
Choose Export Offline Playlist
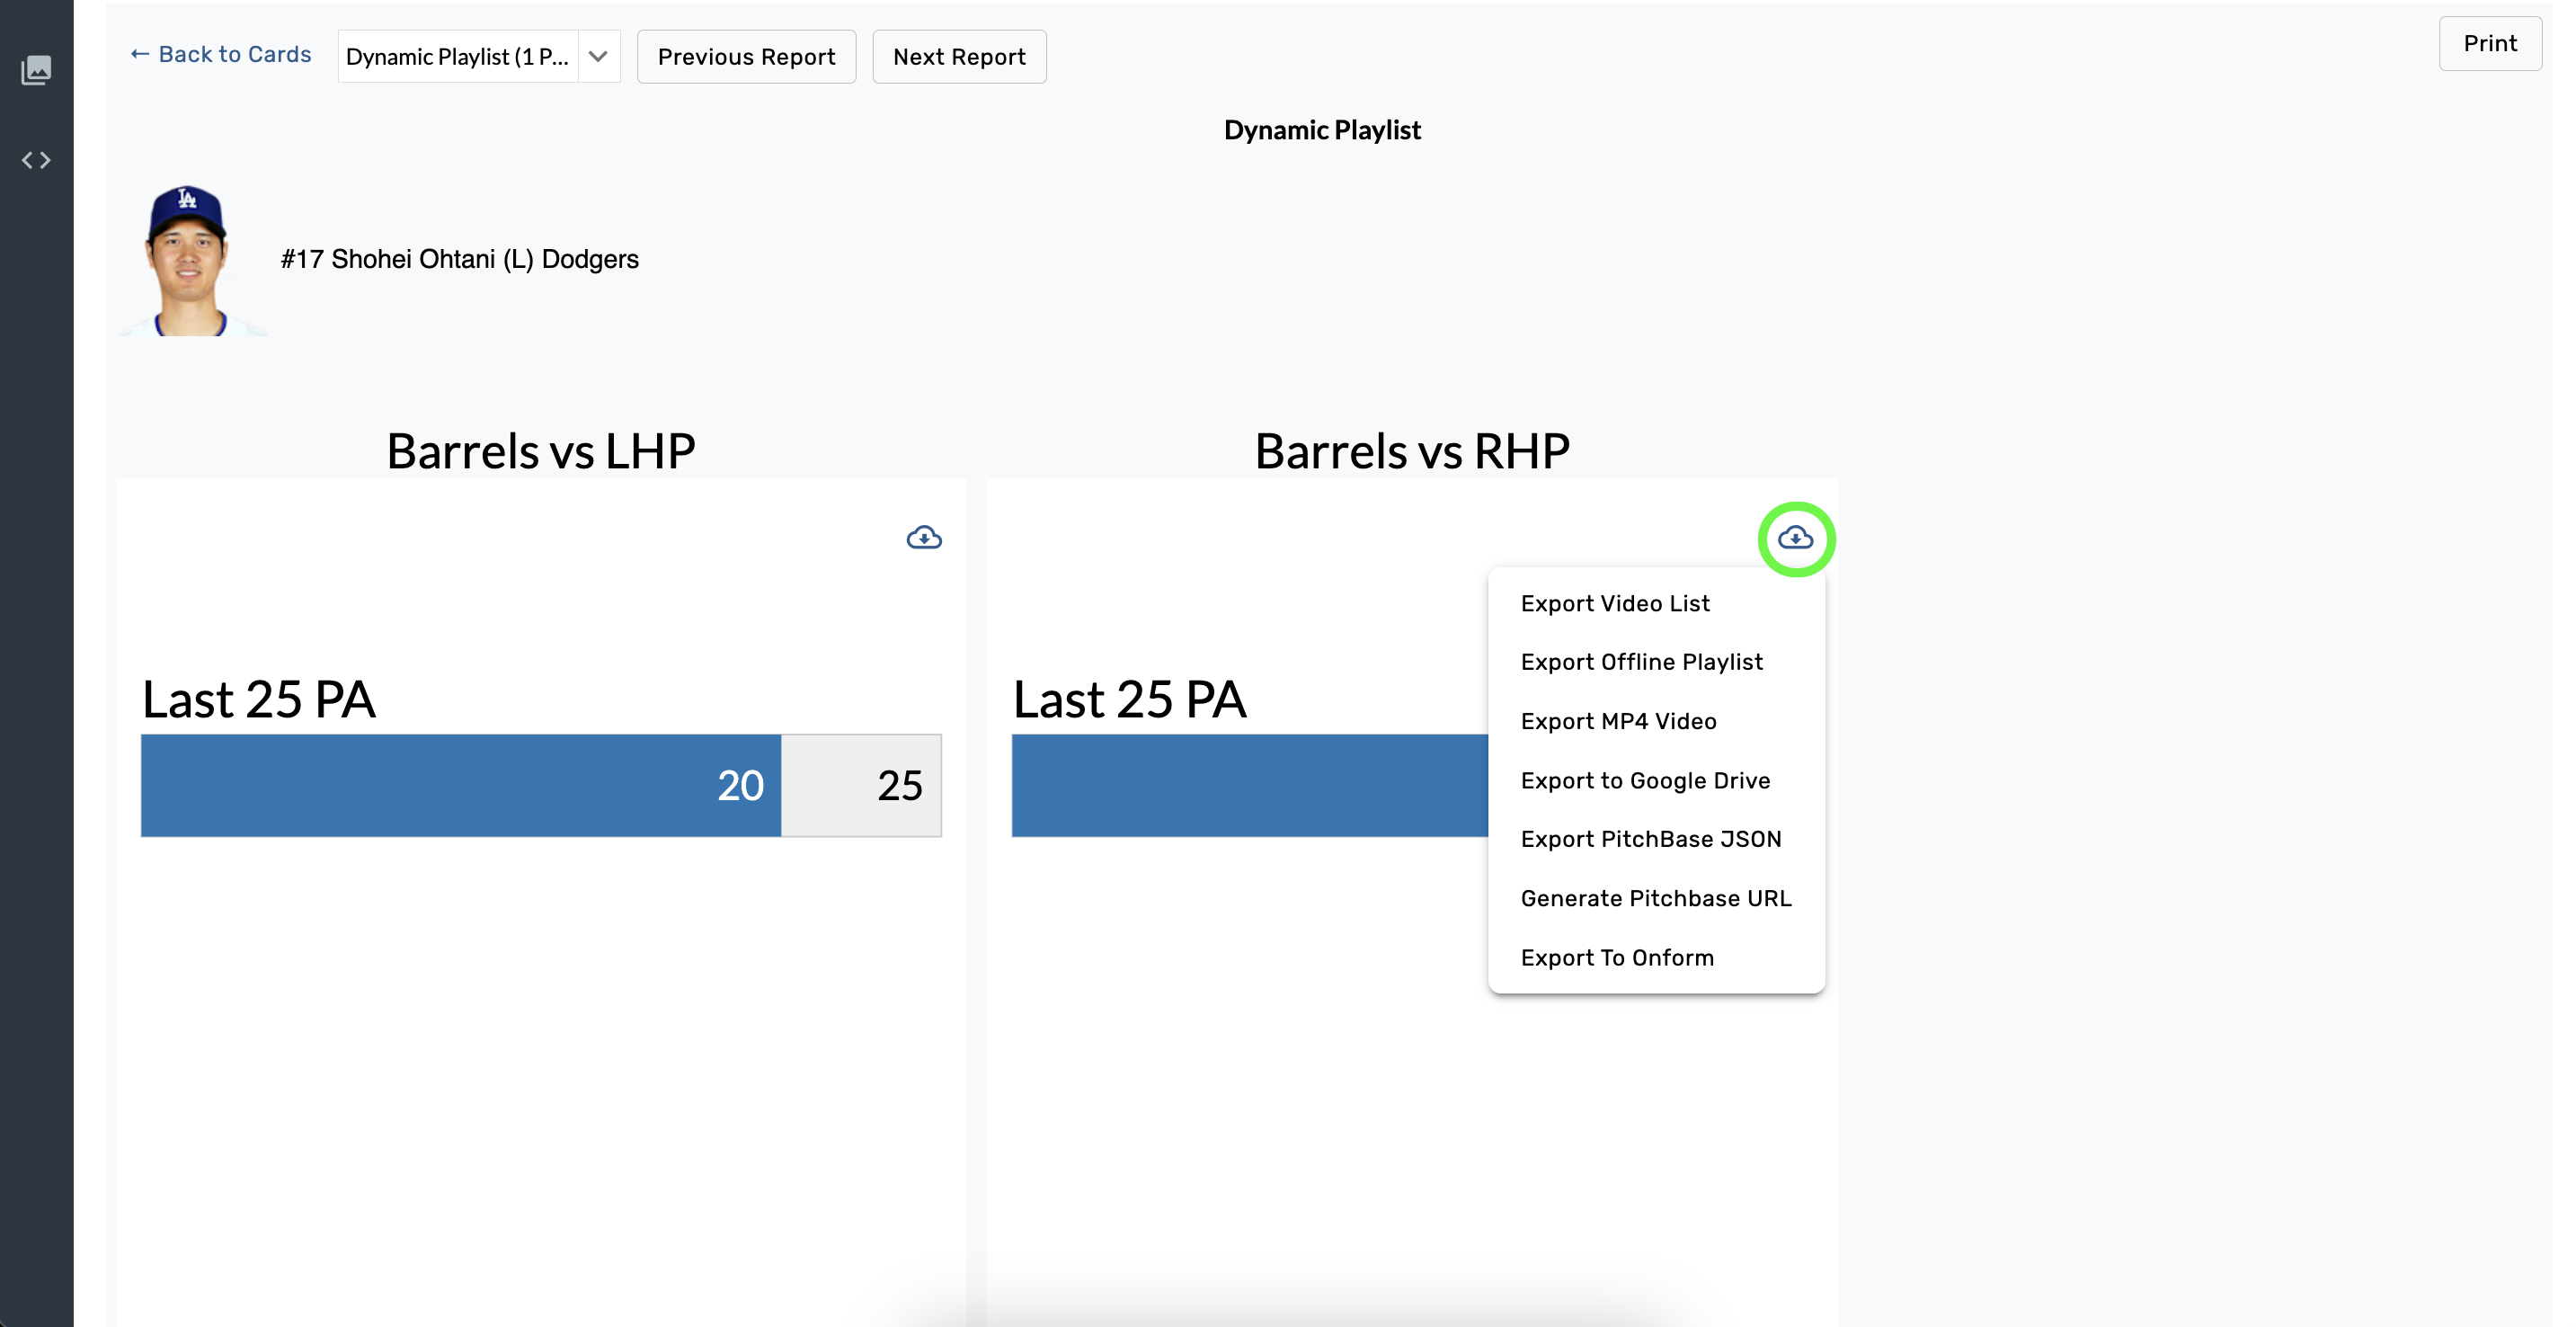pyautogui.click(x=1641, y=662)
